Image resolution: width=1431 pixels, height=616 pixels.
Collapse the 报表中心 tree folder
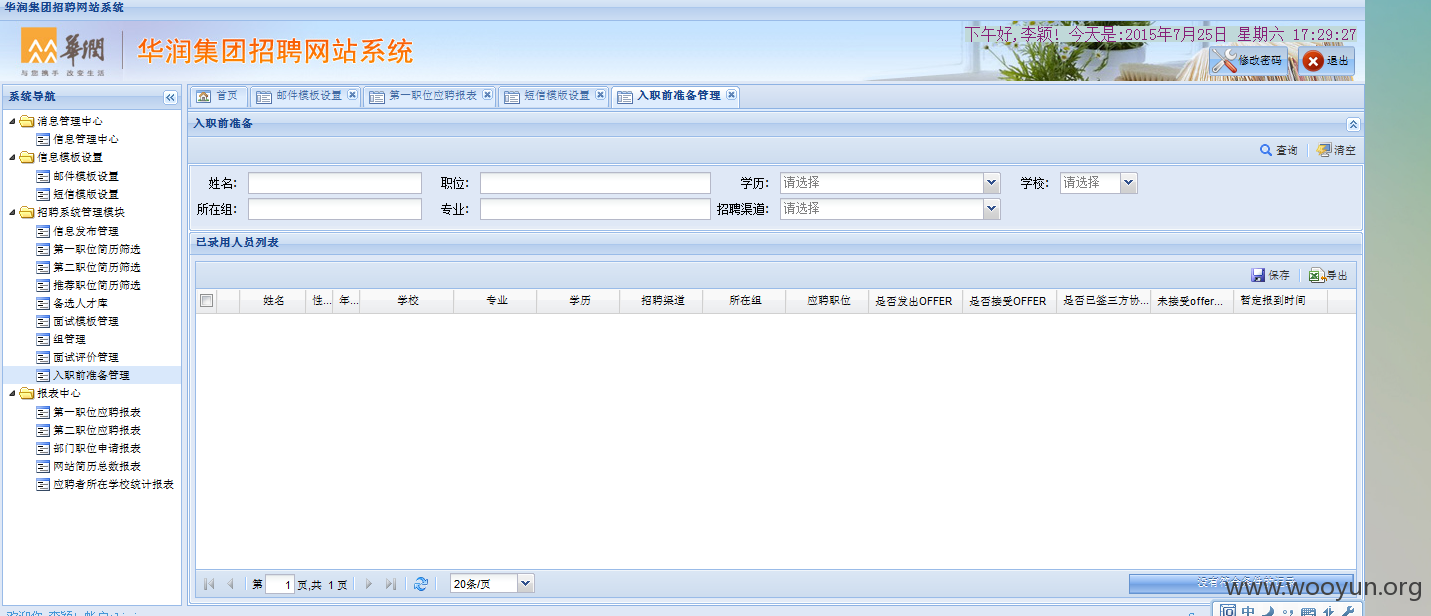pyautogui.click(x=12, y=393)
